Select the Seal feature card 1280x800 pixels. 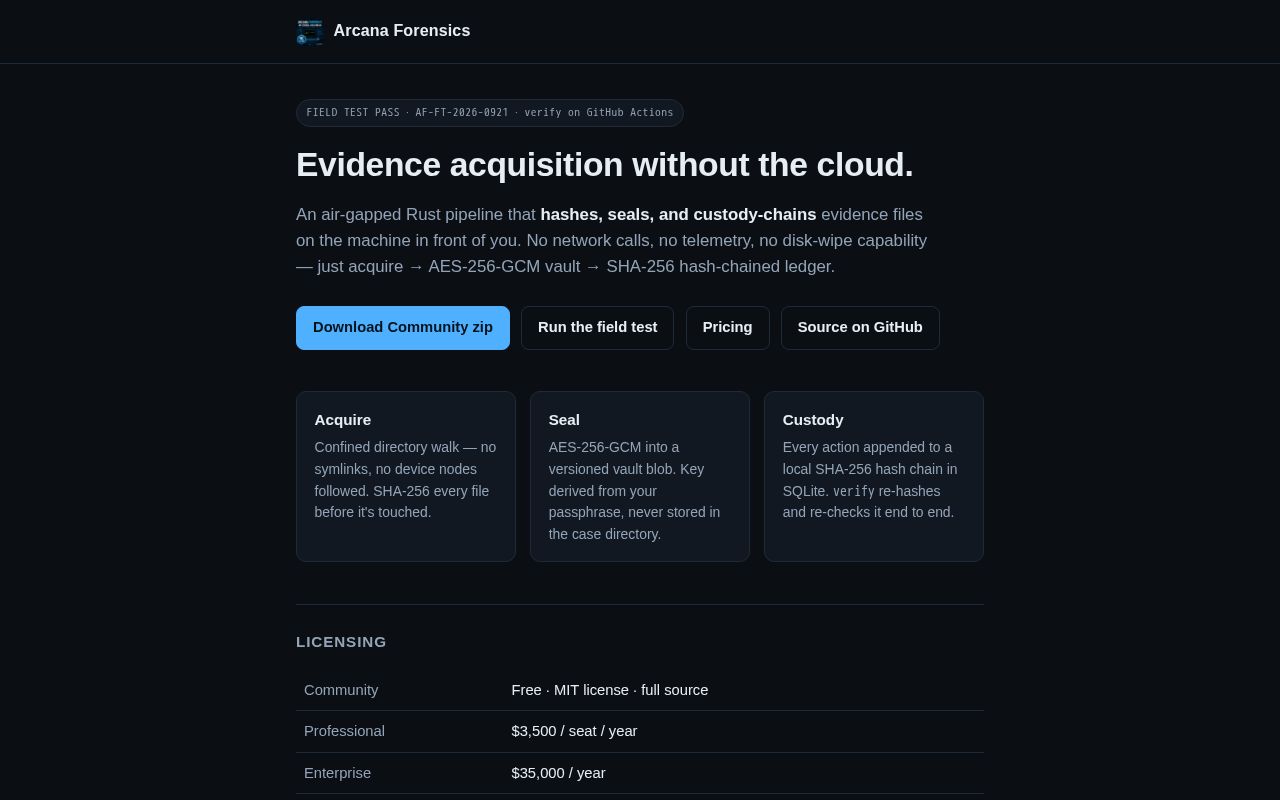(x=640, y=476)
